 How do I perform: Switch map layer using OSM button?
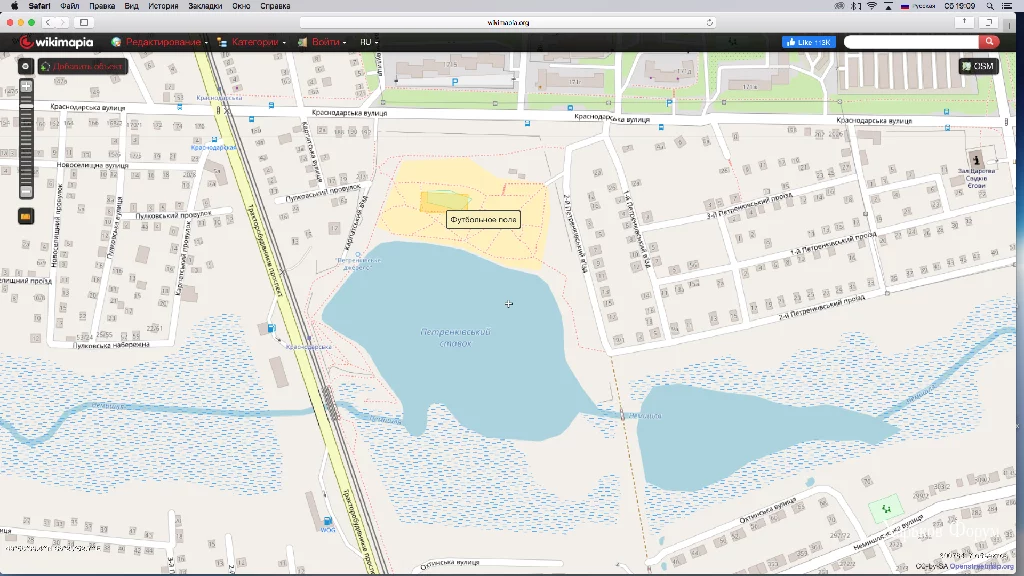[x=978, y=66]
